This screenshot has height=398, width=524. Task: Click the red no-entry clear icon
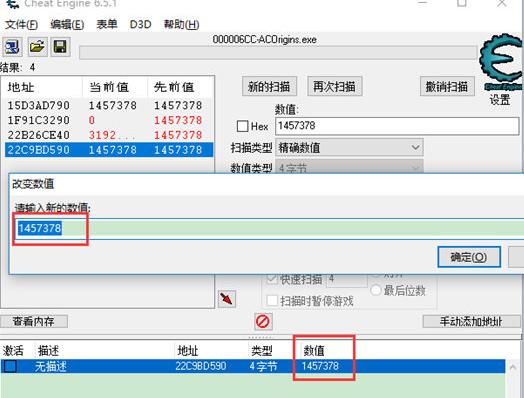(263, 321)
